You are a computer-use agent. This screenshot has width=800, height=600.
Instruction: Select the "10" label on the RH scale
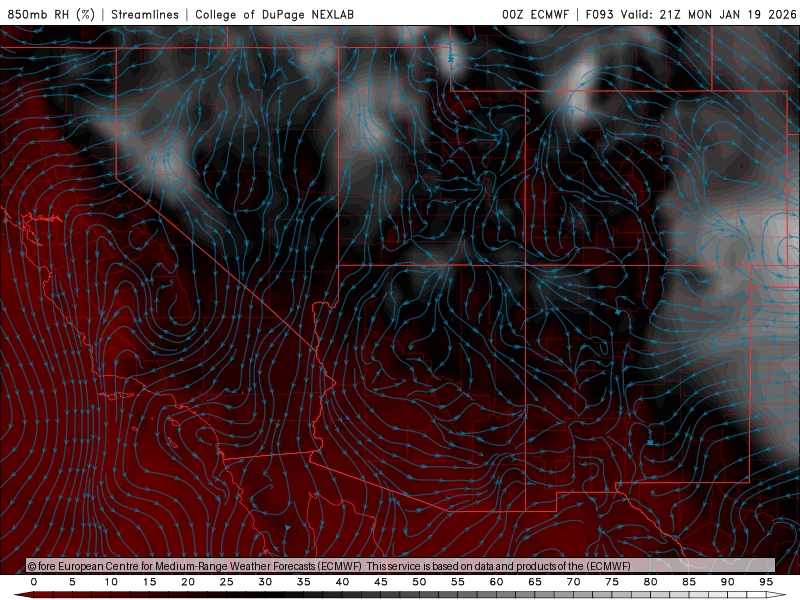[x=111, y=582]
